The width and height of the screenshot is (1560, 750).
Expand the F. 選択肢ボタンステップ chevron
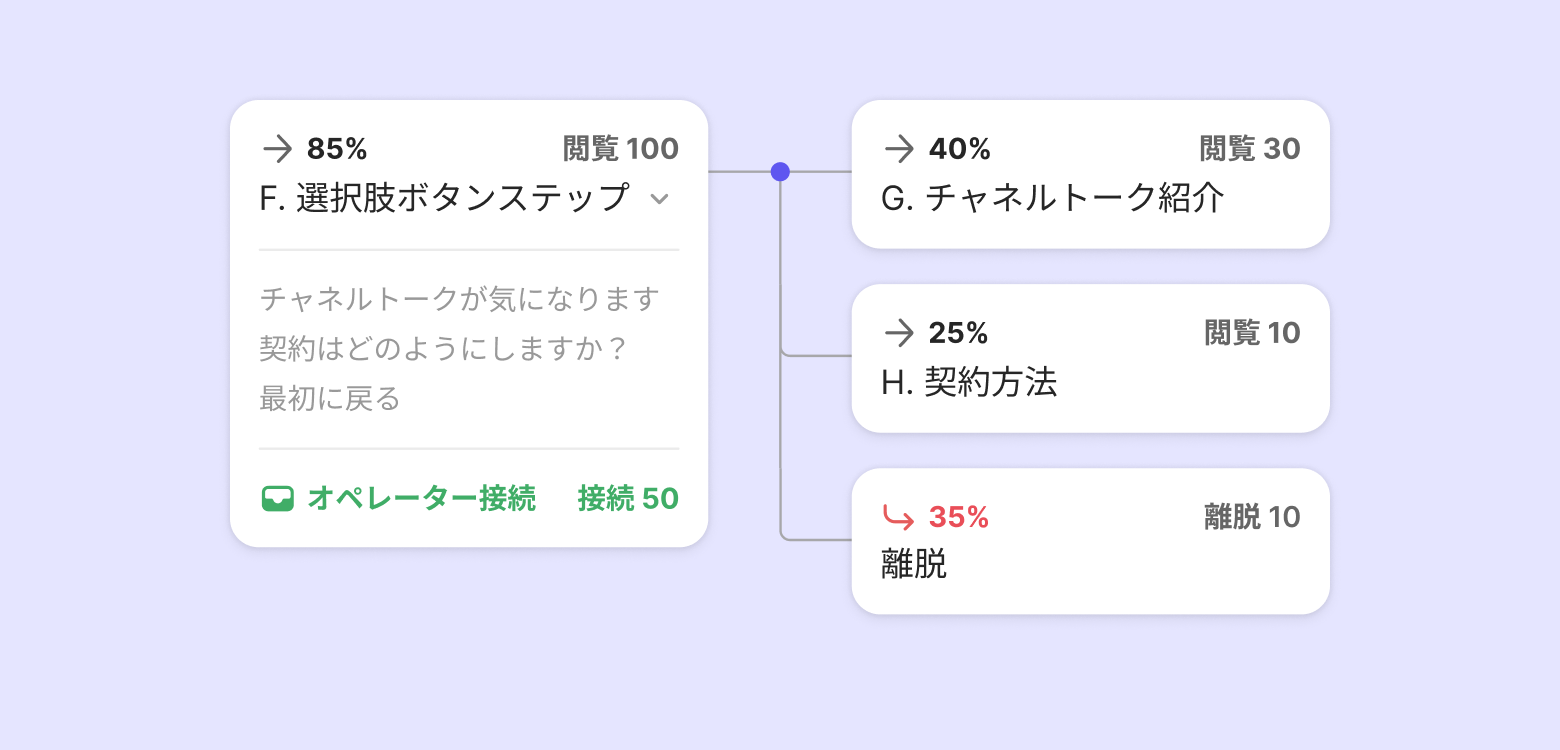pos(659,199)
